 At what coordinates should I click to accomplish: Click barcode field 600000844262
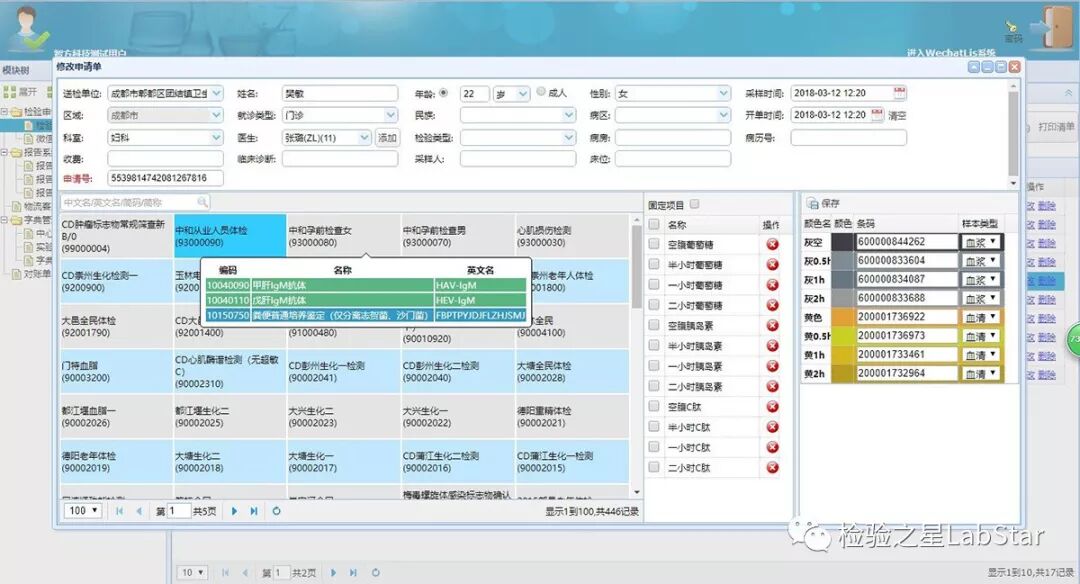point(906,242)
